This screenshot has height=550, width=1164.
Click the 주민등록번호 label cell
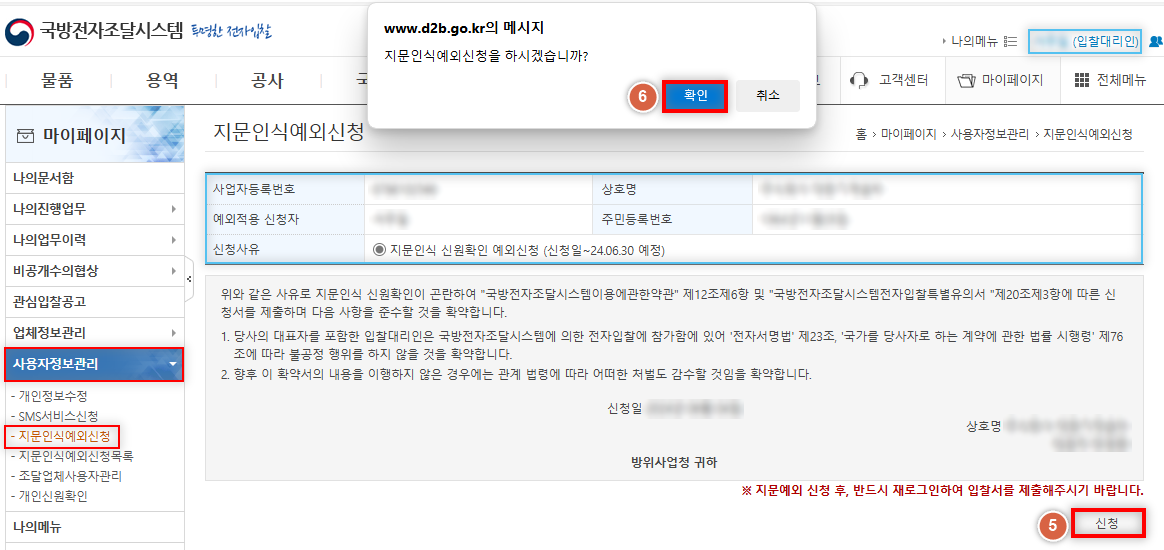click(x=673, y=220)
